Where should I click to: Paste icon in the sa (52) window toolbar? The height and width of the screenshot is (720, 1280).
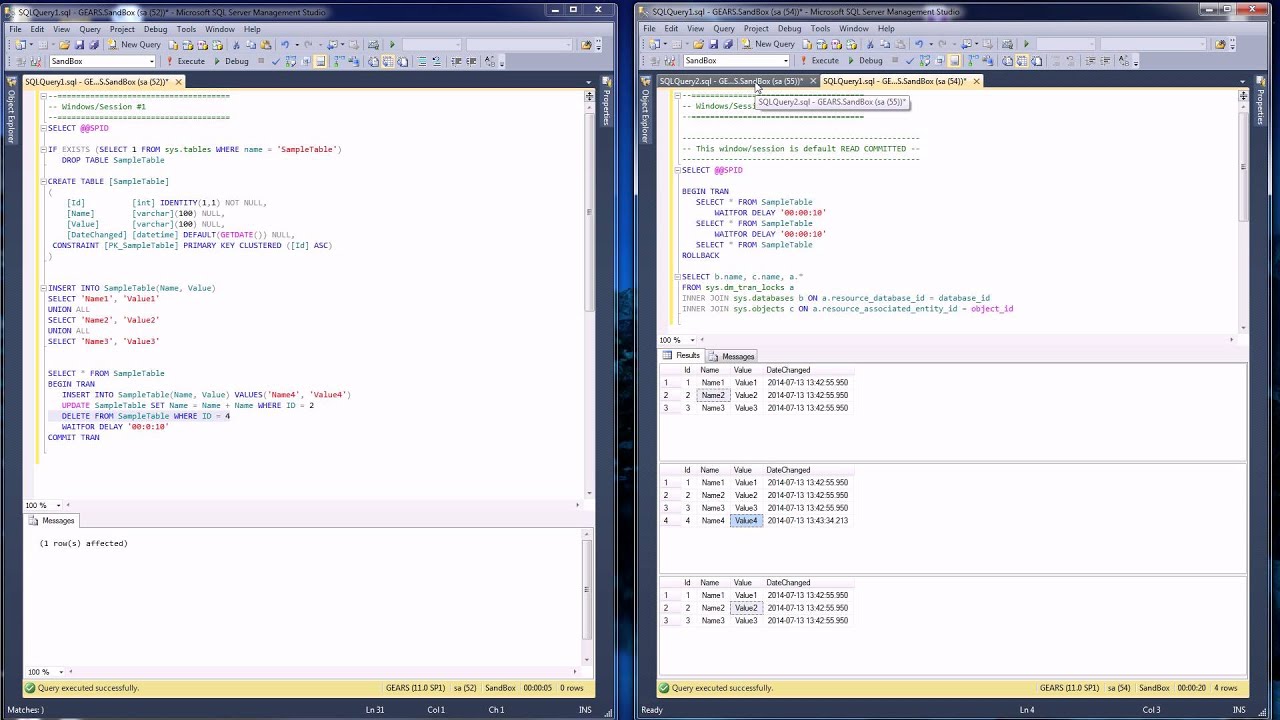266,44
